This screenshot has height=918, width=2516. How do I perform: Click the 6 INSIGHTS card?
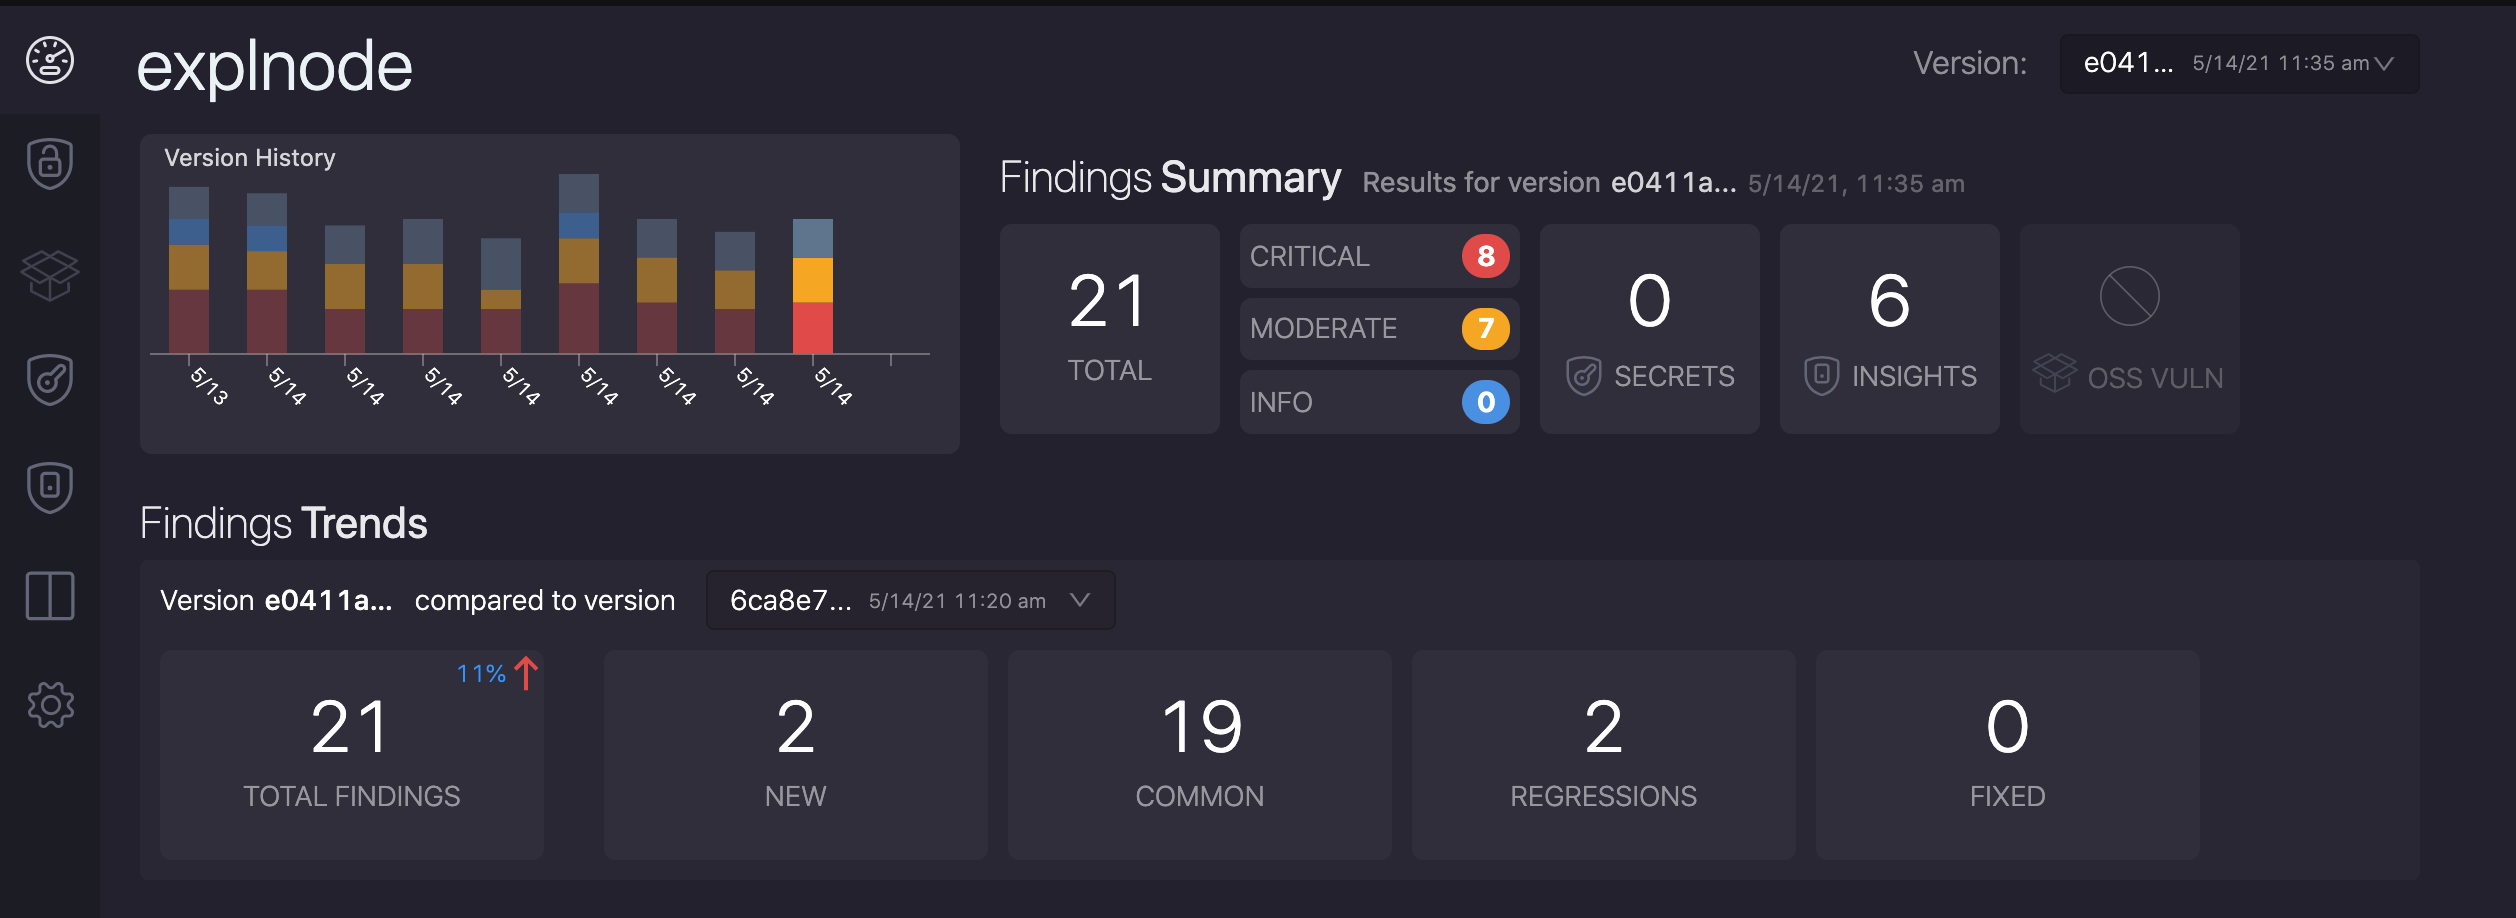click(1889, 329)
